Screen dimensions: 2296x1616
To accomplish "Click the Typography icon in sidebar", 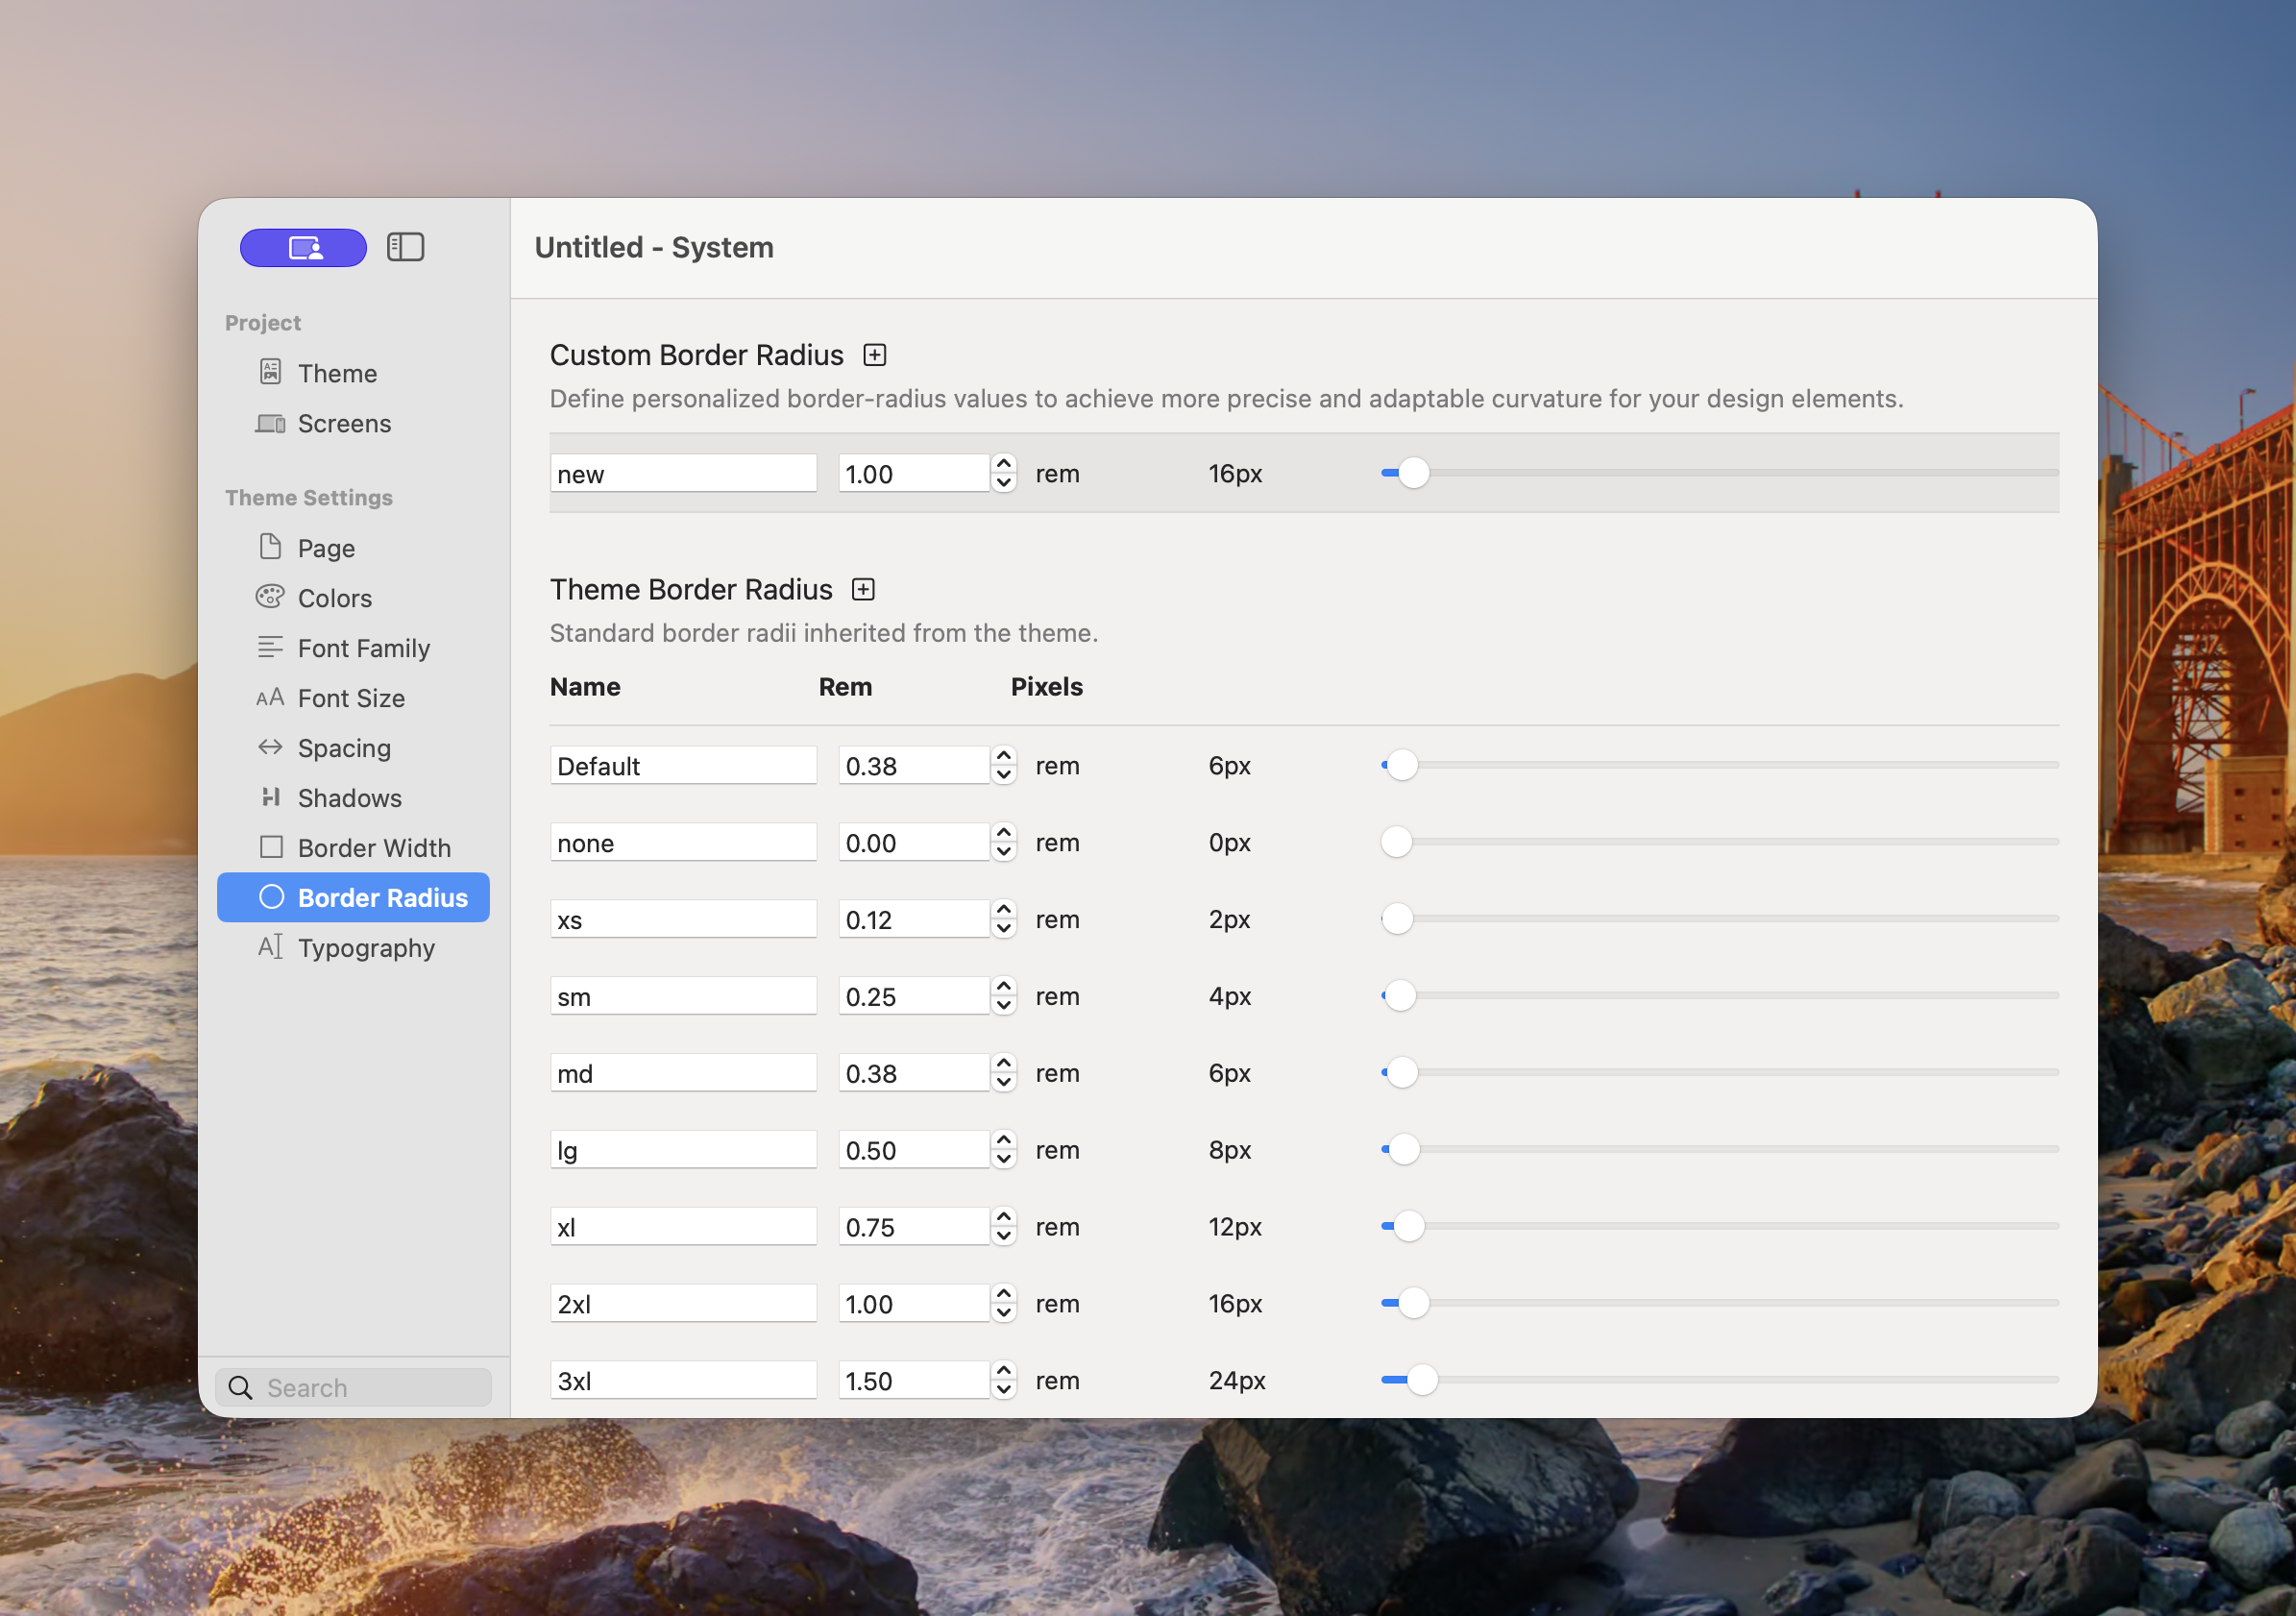I will tap(270, 947).
